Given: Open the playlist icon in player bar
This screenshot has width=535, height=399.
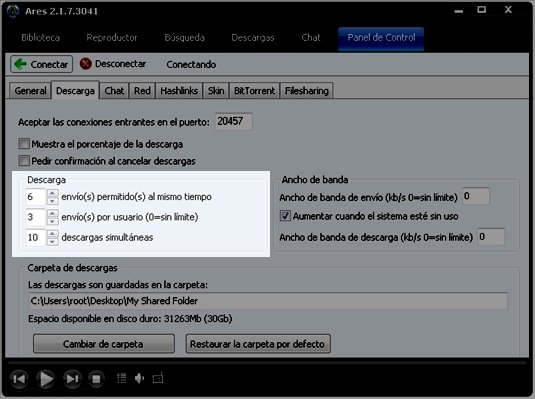Looking at the screenshot, I should [x=121, y=378].
